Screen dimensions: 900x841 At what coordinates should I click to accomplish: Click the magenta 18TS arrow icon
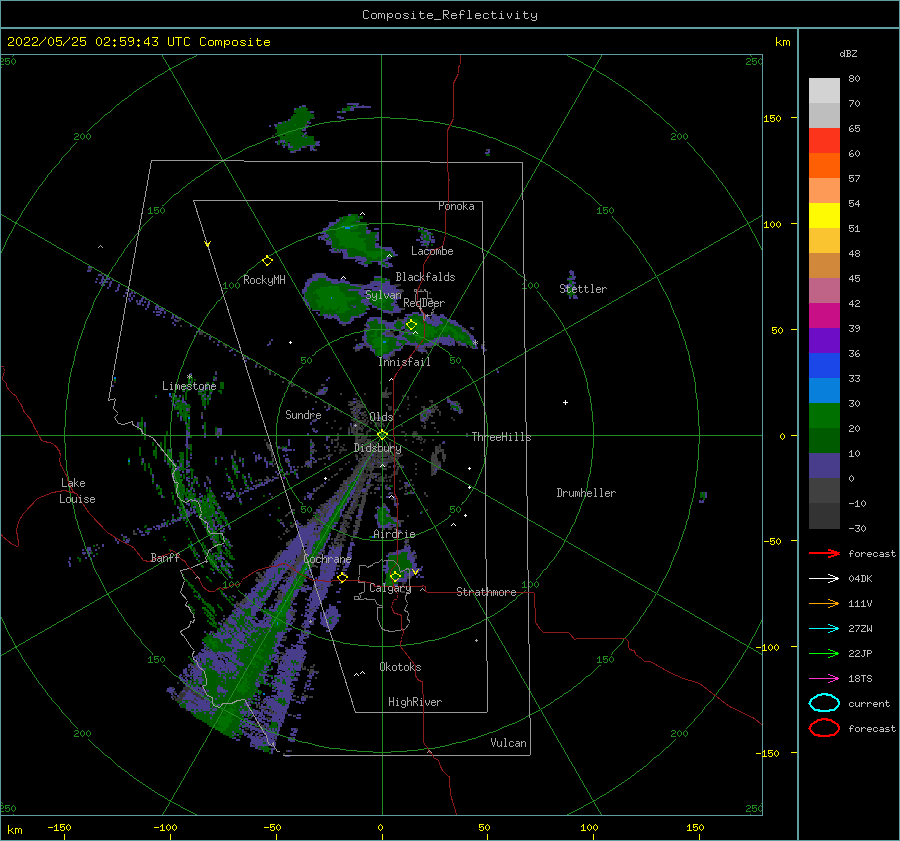click(x=824, y=679)
